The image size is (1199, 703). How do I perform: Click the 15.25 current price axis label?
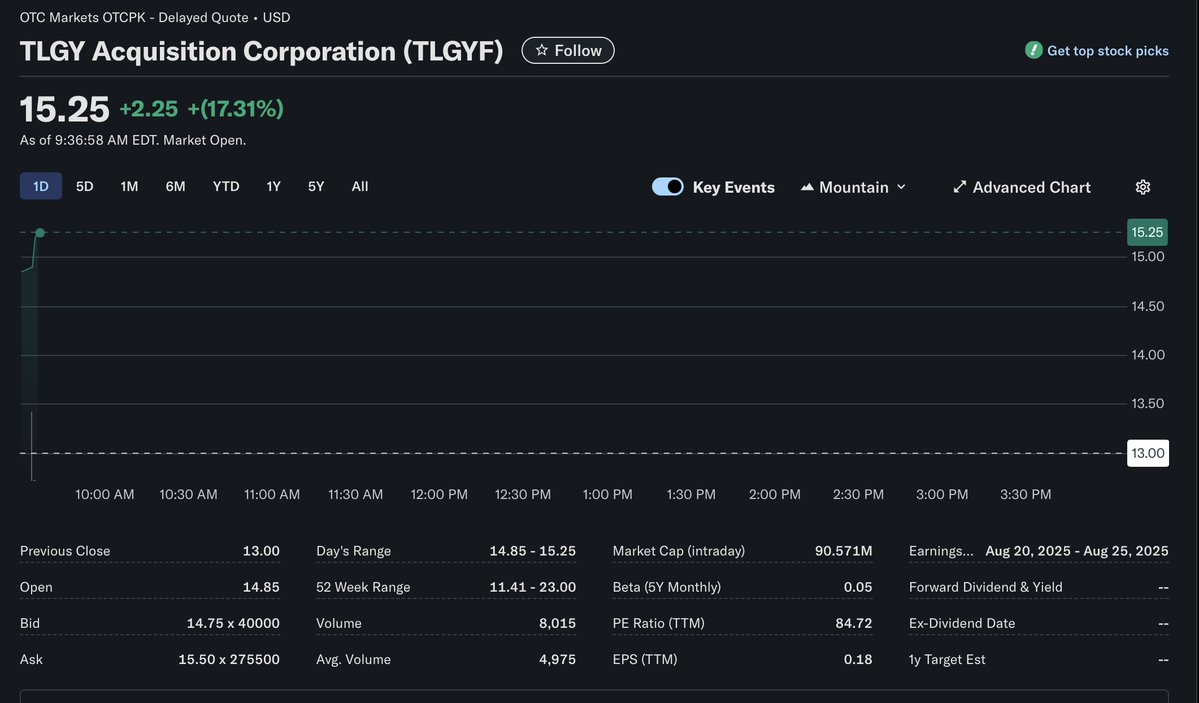[1147, 233]
